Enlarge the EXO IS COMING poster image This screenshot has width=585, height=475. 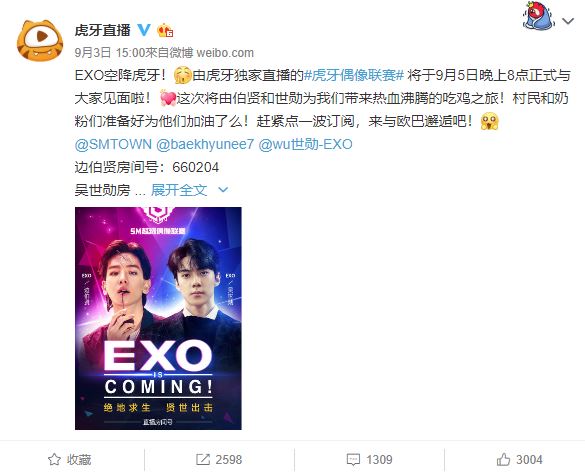click(x=158, y=318)
